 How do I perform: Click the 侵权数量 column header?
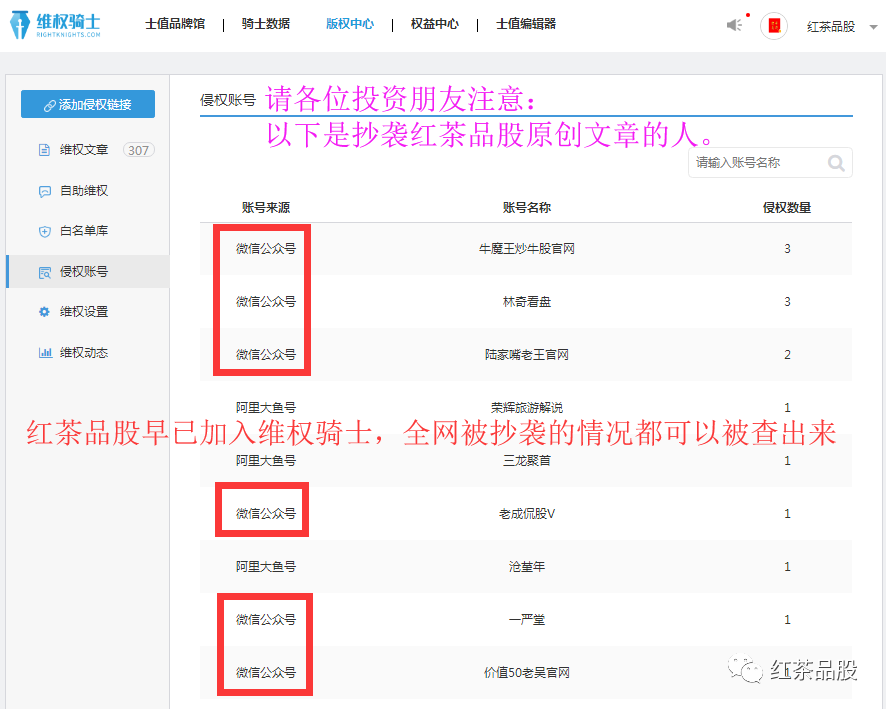coord(787,207)
